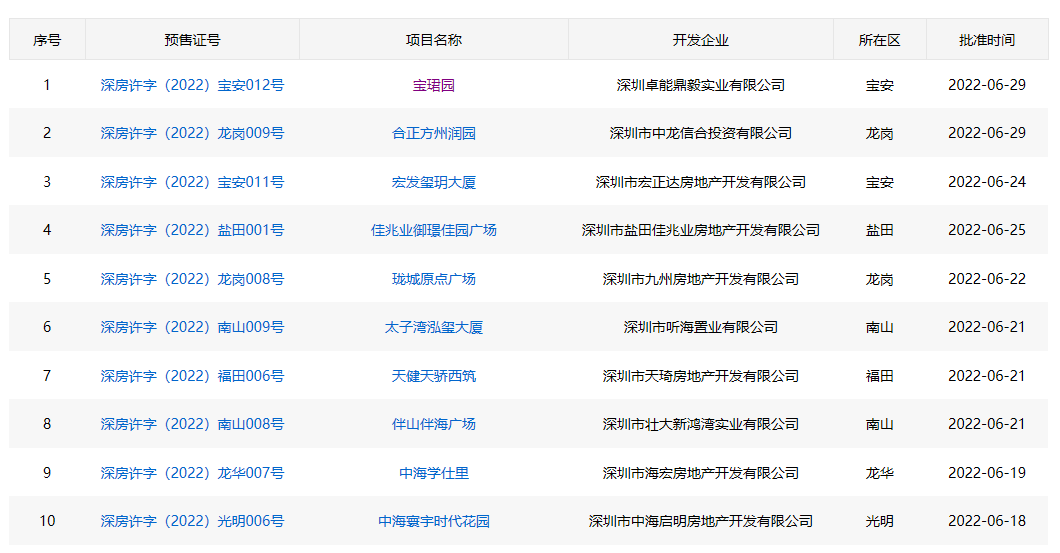Click the 预售证号 column header
This screenshot has height=553, width=1060.
pos(192,40)
